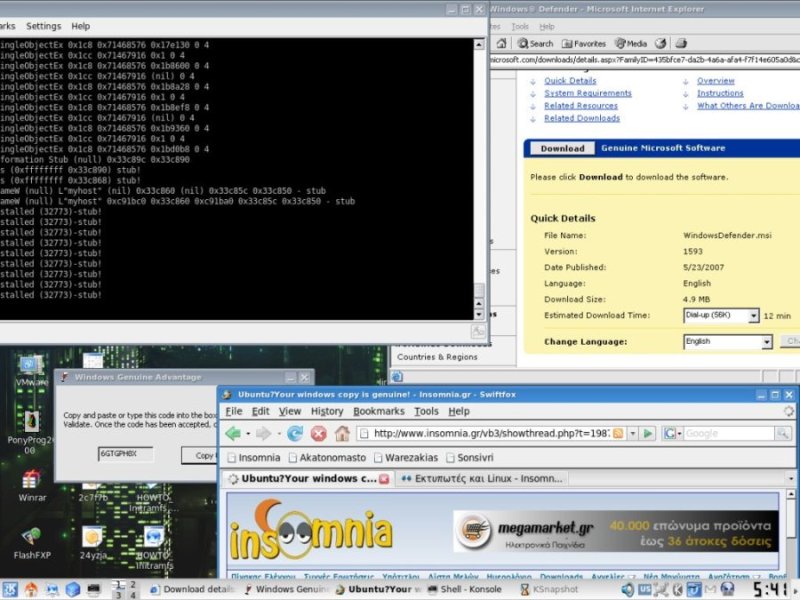800x600 pixels.
Task: Click the RSS feed icon in Swiftfox address bar
Action: tap(618, 434)
